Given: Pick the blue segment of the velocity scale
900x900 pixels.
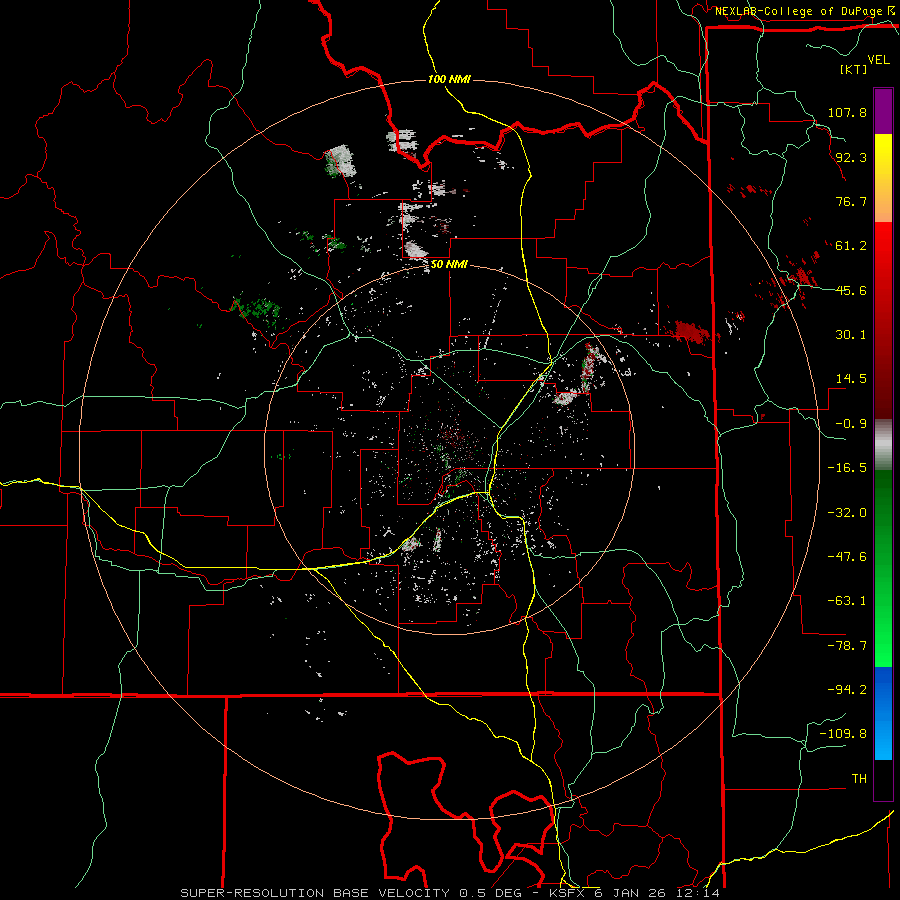Looking at the screenshot, I should pyautogui.click(x=883, y=713).
